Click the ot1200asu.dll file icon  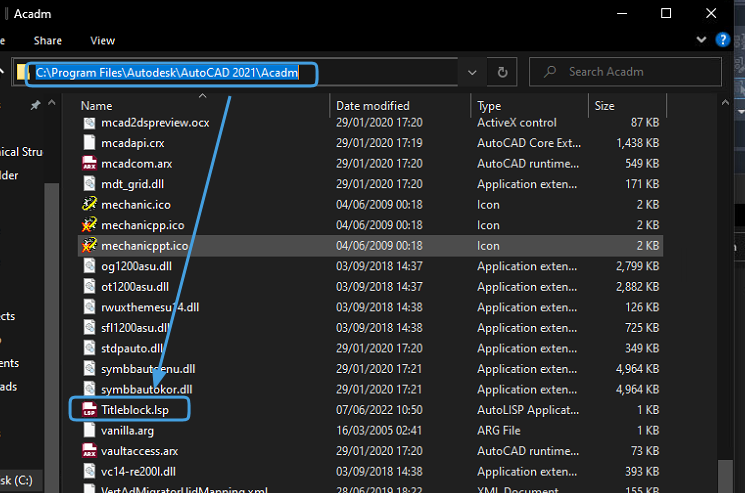89,287
